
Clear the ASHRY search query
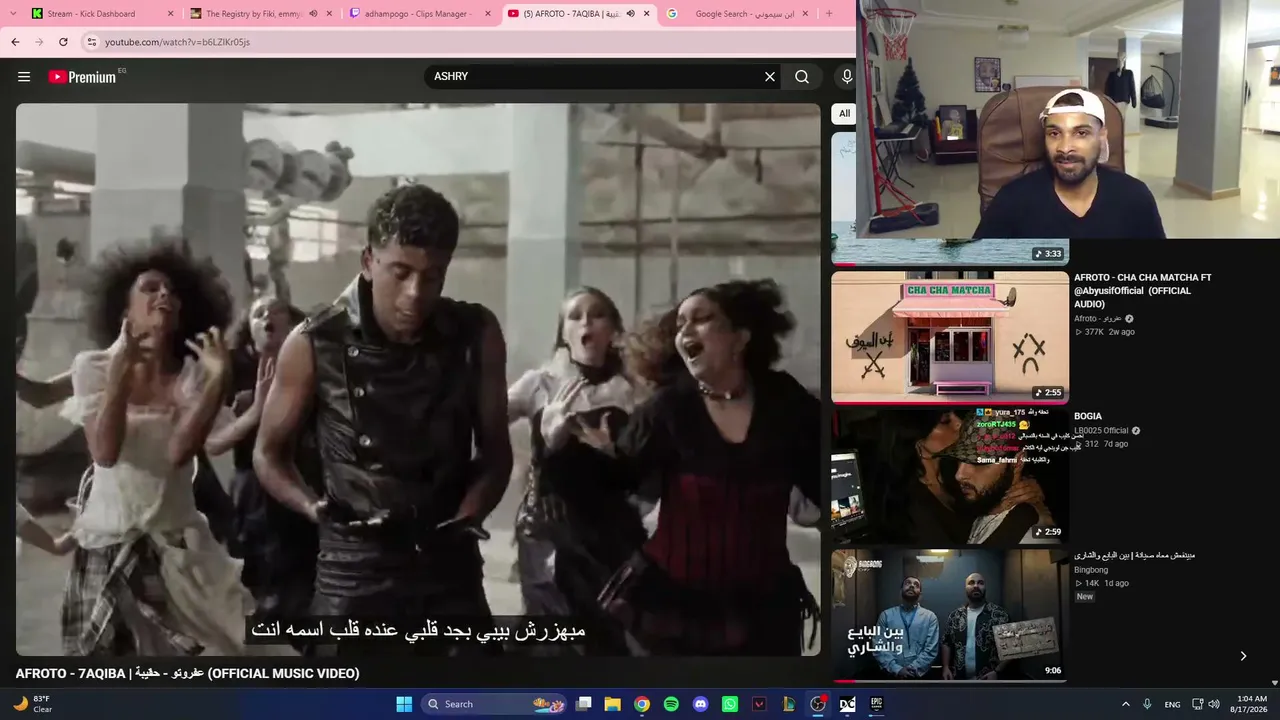(x=770, y=77)
